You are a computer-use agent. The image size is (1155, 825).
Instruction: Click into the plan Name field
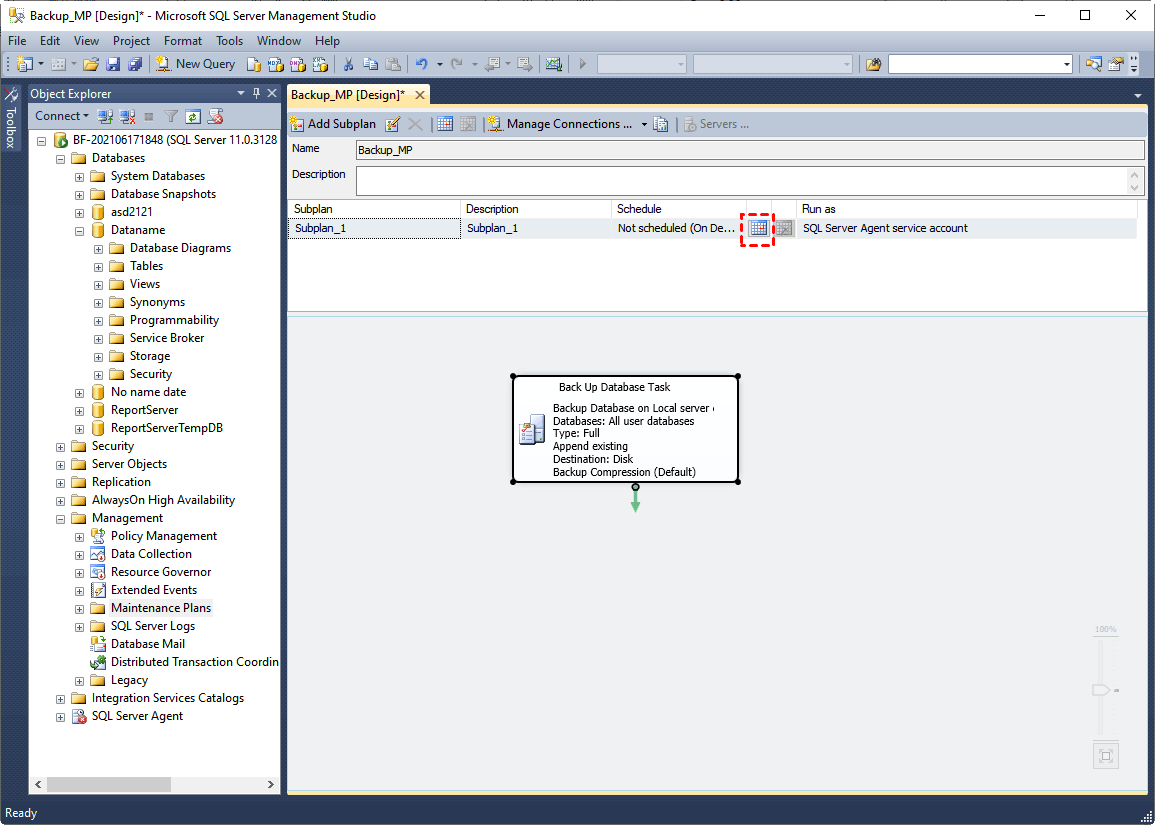[750, 150]
